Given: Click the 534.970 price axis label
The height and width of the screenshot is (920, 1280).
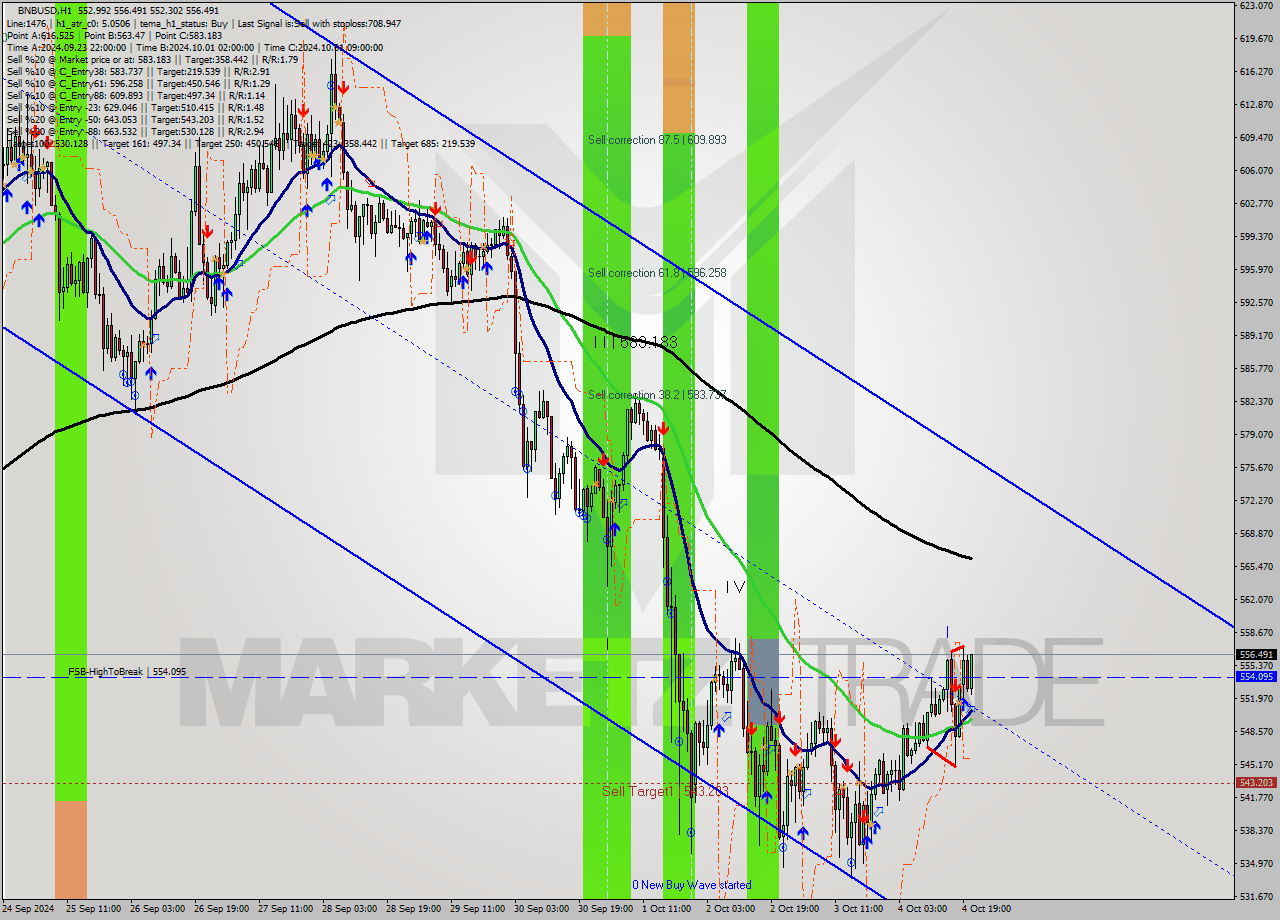Looking at the screenshot, I should [x=1256, y=863].
